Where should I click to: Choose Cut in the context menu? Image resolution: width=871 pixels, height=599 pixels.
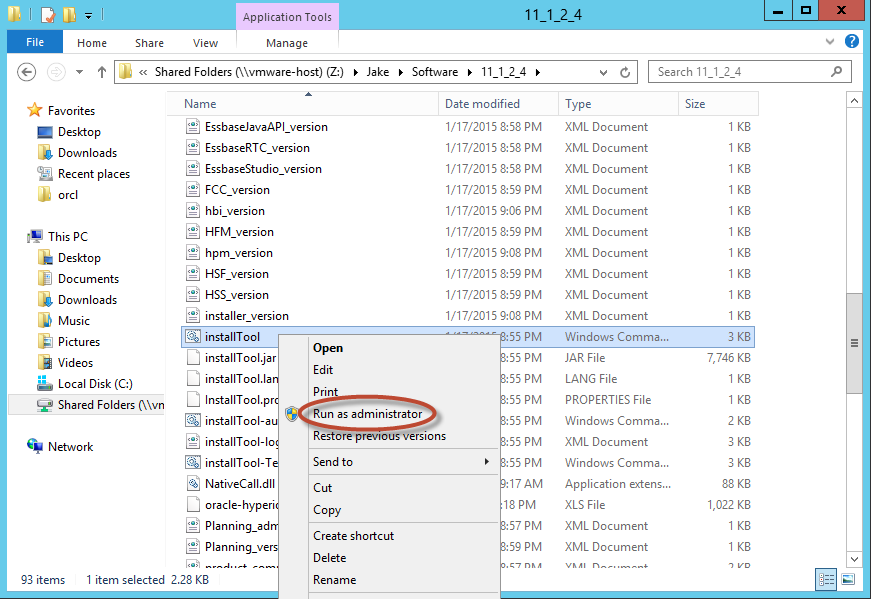(x=322, y=488)
